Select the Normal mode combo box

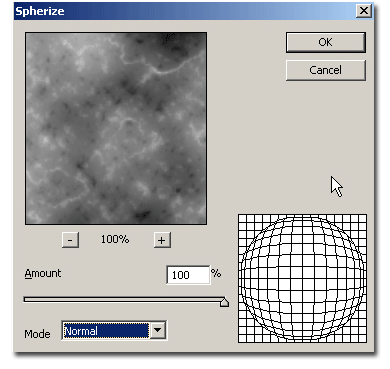[x=114, y=330]
